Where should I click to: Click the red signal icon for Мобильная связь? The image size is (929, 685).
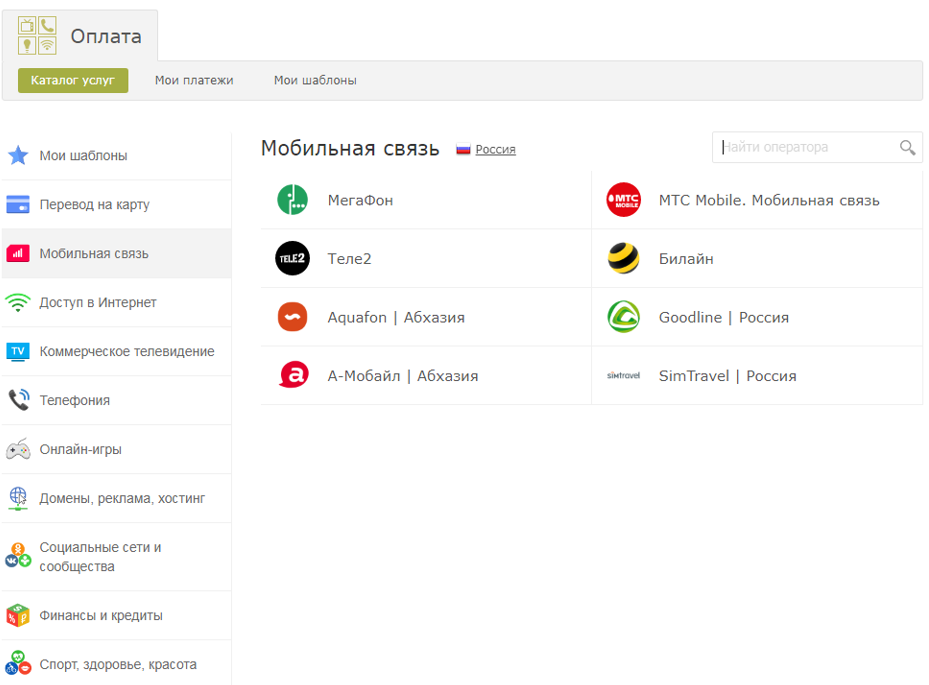(18, 253)
